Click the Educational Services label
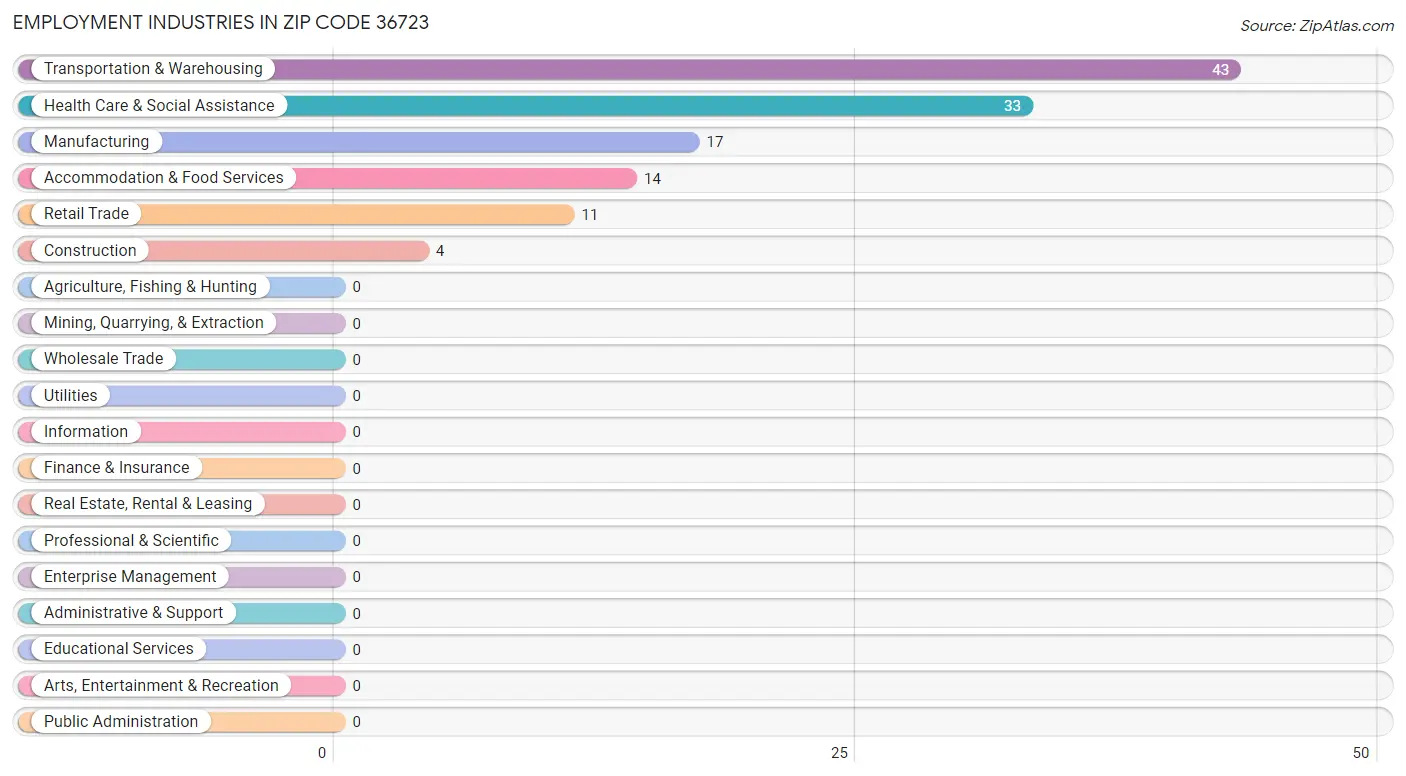Image resolution: width=1406 pixels, height=776 pixels. [119, 649]
